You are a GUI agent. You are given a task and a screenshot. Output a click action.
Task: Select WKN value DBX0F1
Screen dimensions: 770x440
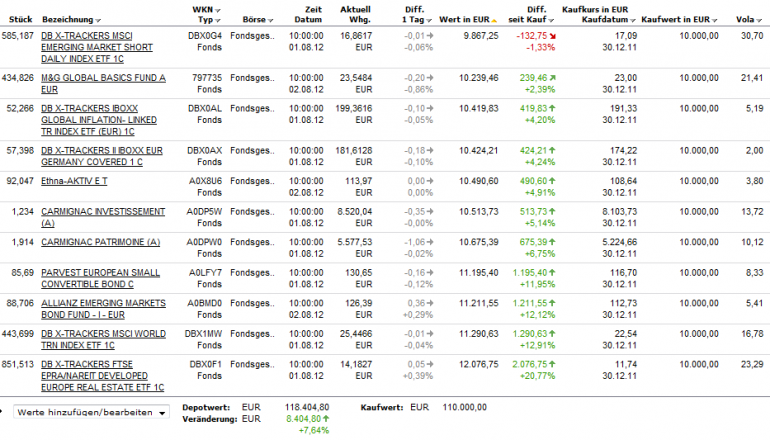(206, 364)
